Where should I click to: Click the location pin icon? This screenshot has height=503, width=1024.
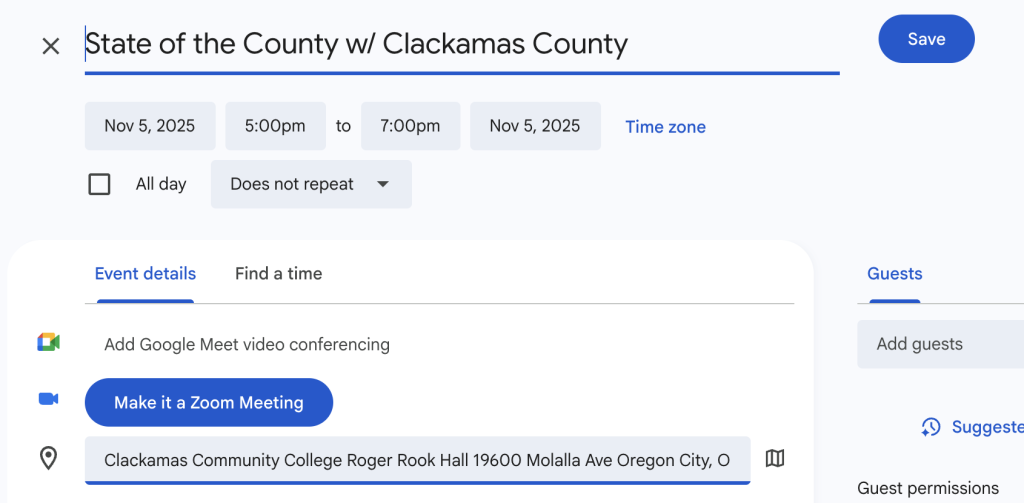48,458
